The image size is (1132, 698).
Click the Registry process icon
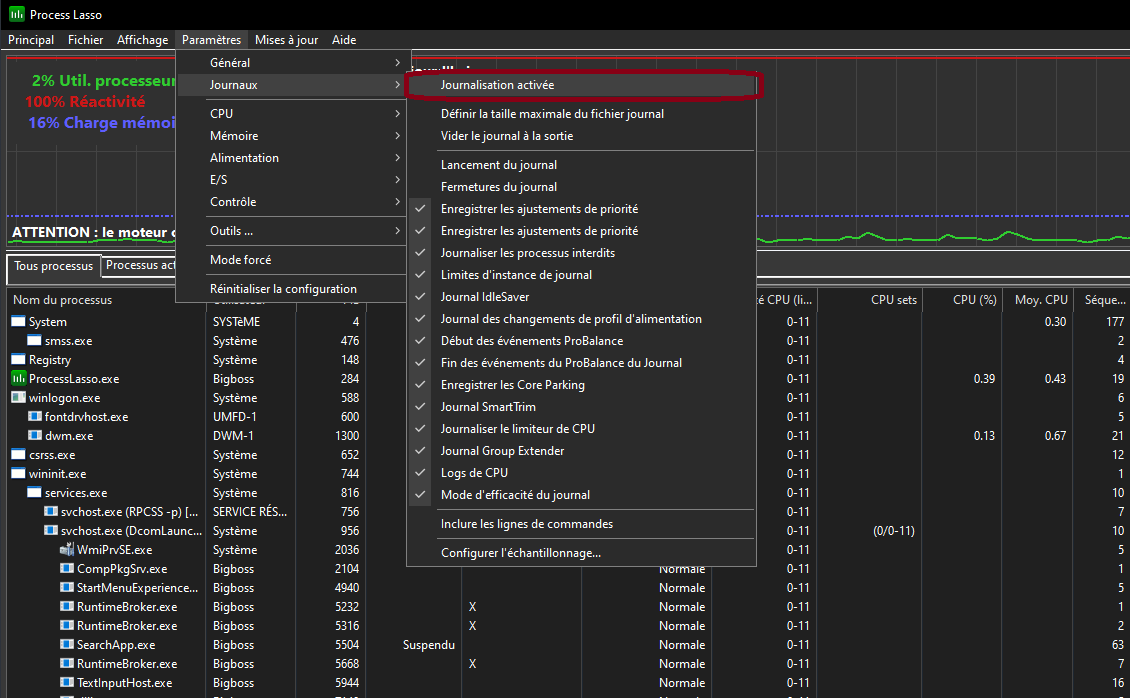[x=18, y=360]
